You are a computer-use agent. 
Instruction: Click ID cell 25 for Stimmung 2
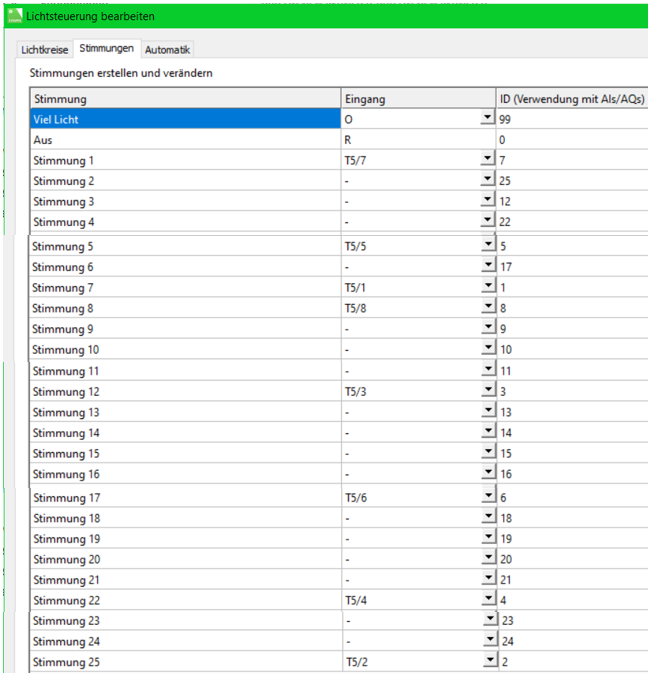click(572, 181)
